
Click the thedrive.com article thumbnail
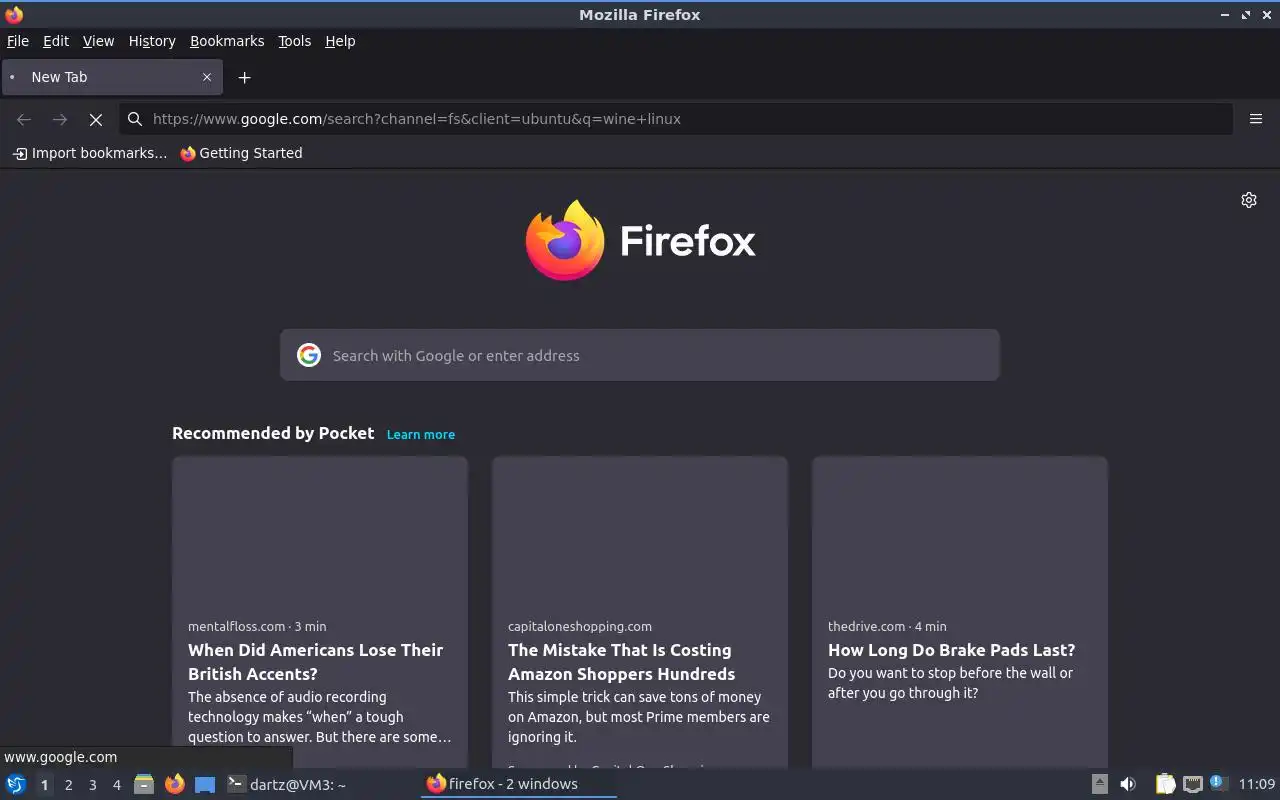coord(960,531)
